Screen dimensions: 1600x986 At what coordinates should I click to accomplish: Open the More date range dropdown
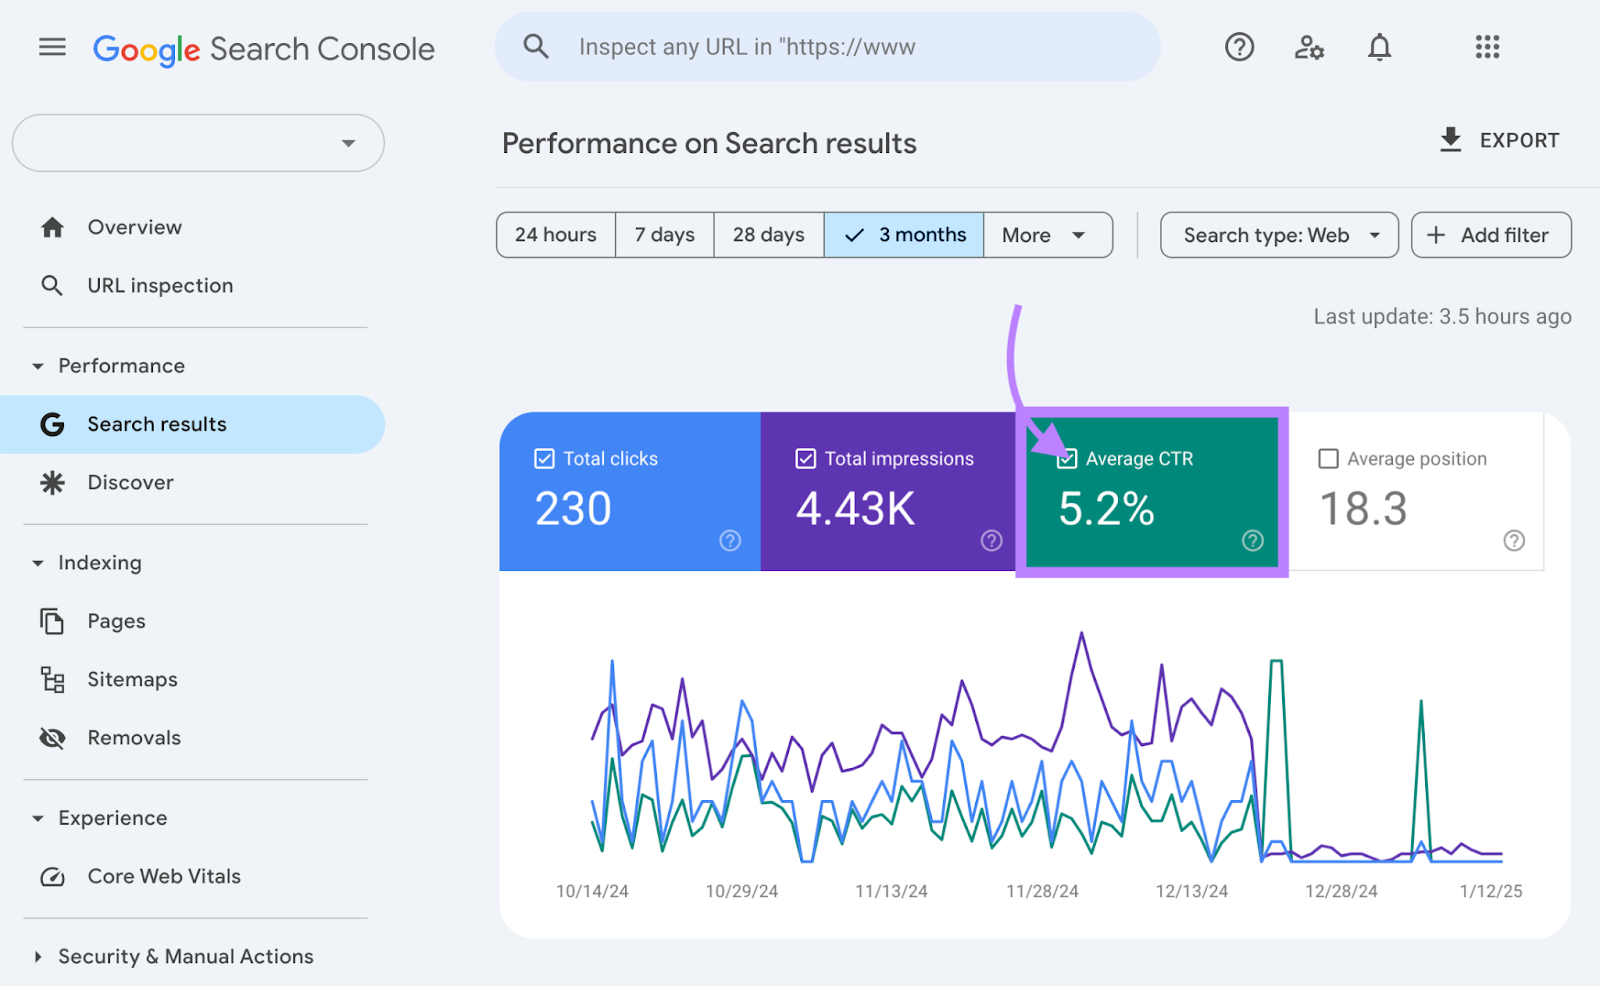click(x=1047, y=235)
